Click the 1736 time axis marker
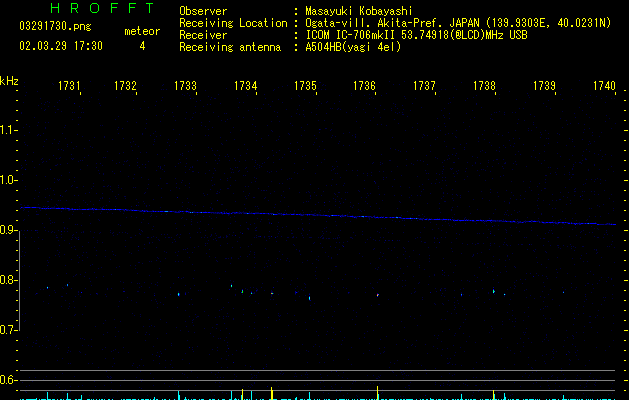 click(364, 86)
